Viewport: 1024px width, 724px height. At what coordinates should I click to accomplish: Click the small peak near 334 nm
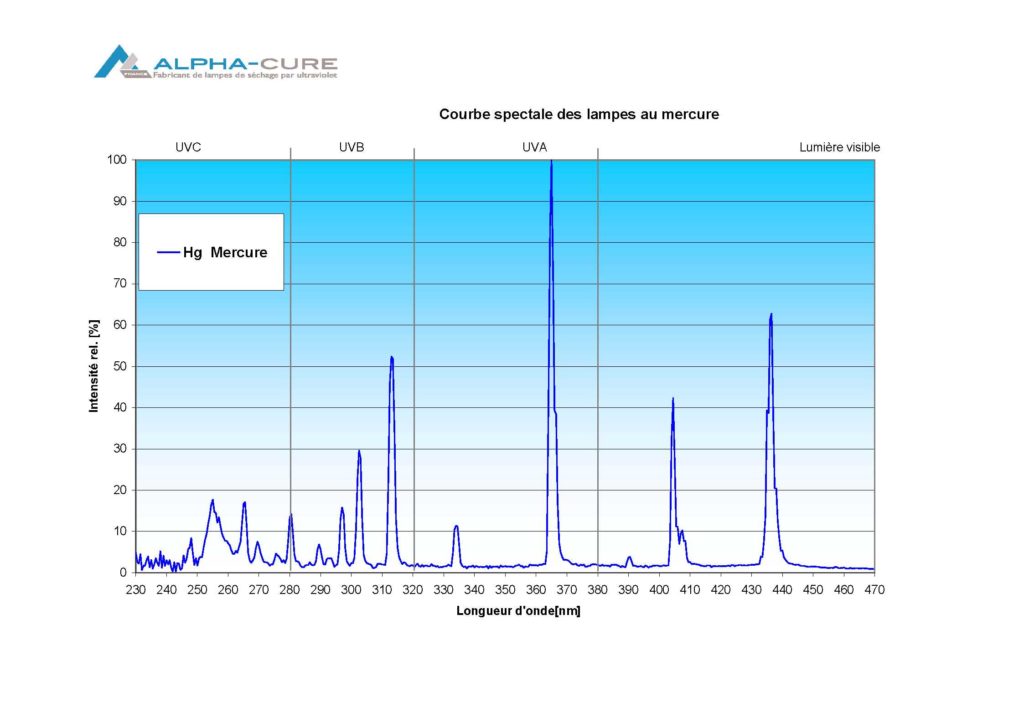[456, 526]
